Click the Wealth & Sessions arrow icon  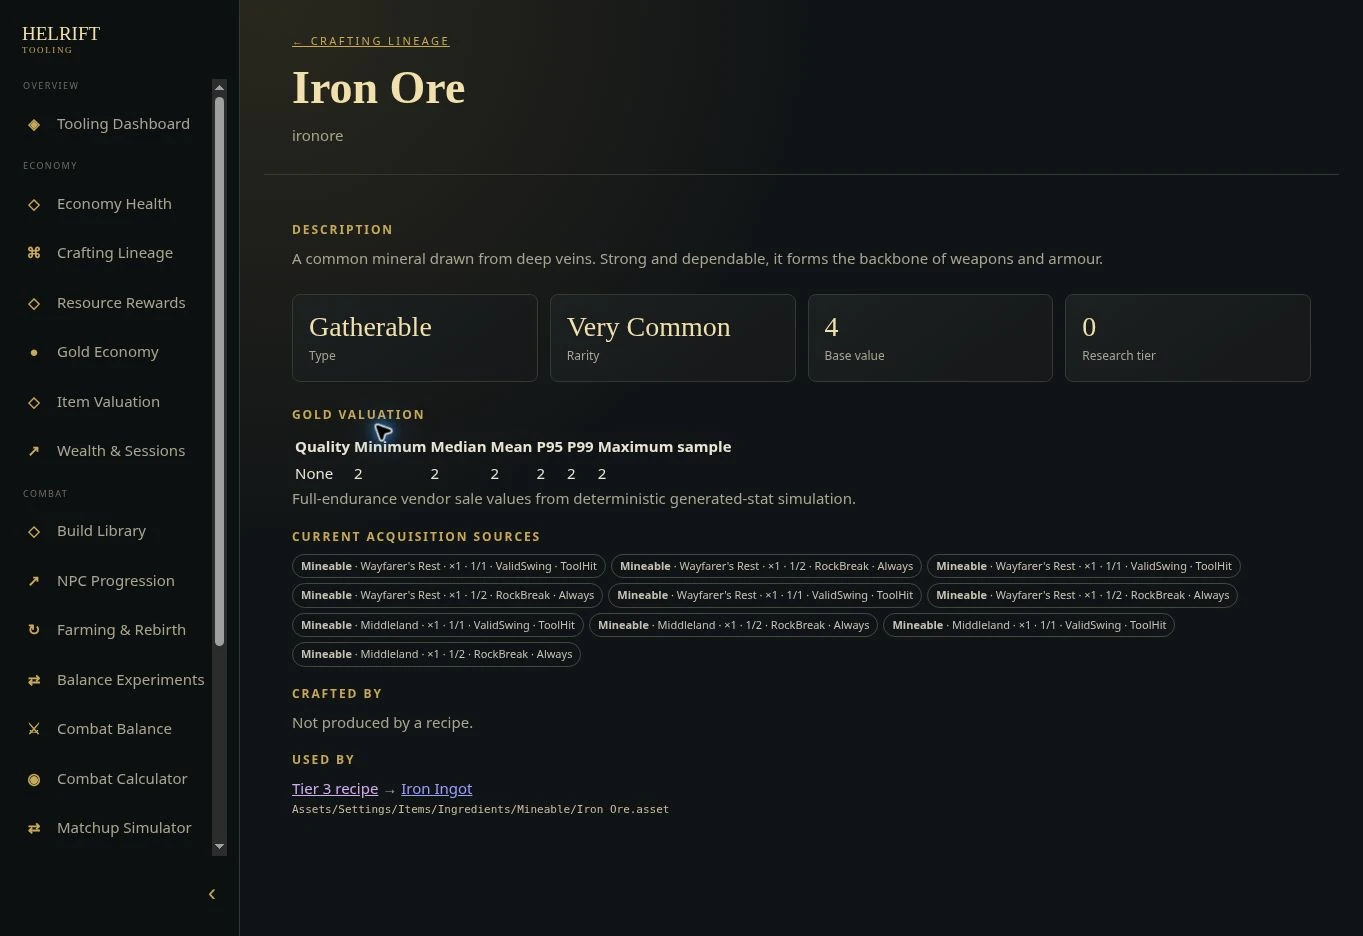(34, 451)
